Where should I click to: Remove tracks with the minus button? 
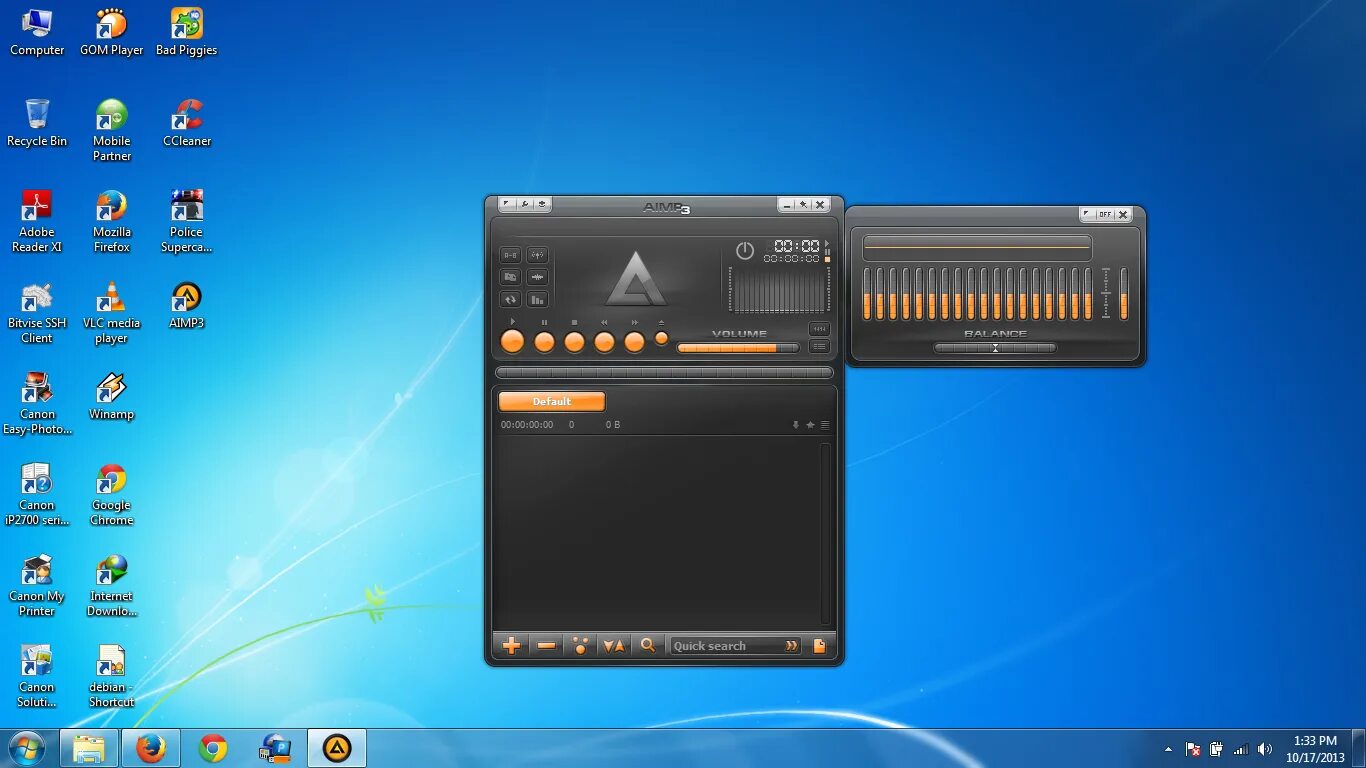point(546,646)
